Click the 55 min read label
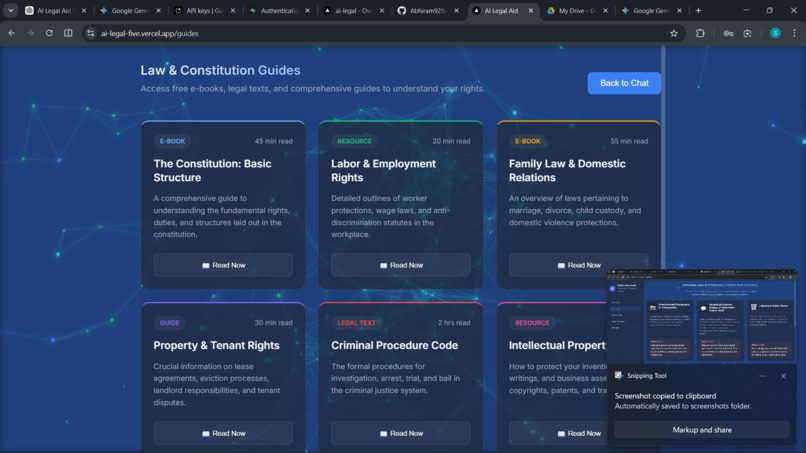 click(629, 141)
